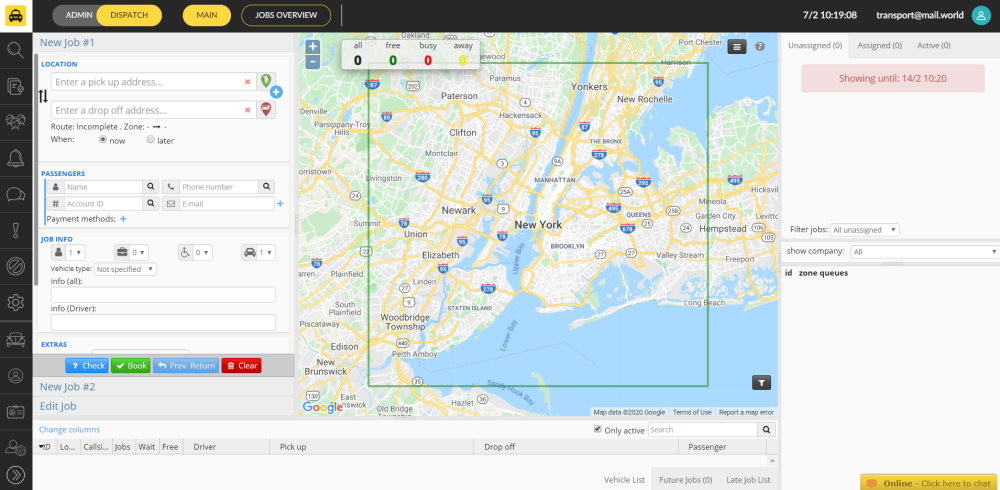Open the ID card sidebar icon

click(x=15, y=412)
